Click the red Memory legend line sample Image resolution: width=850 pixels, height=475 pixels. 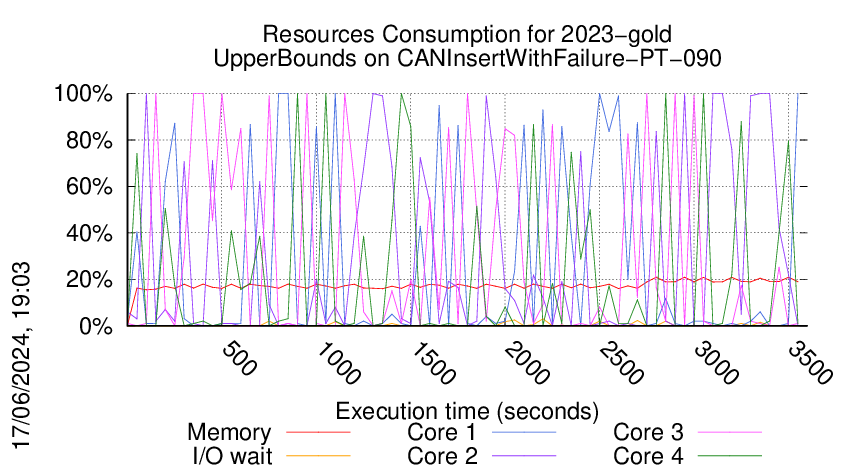click(x=318, y=432)
